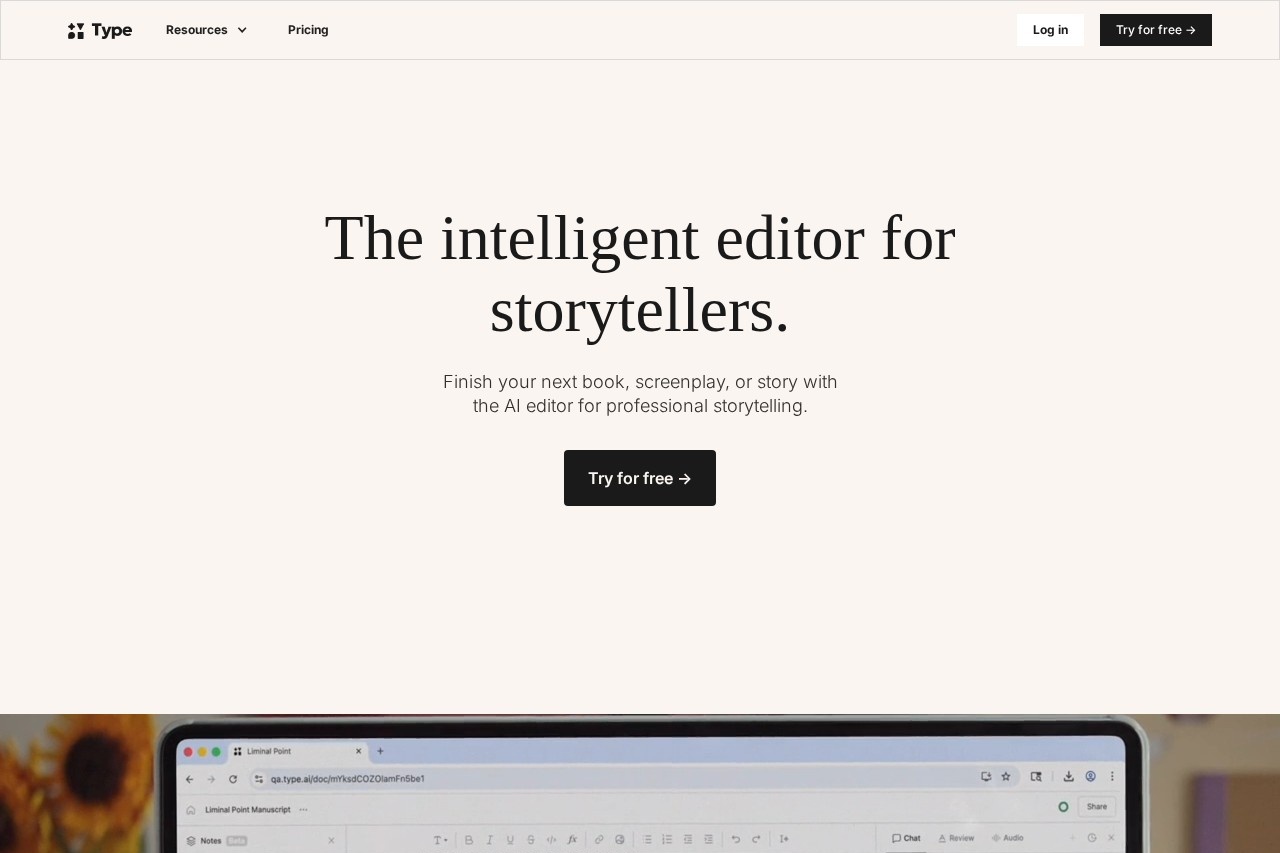Click the large Try for free button under the headline
1280x853 pixels.
640,478
